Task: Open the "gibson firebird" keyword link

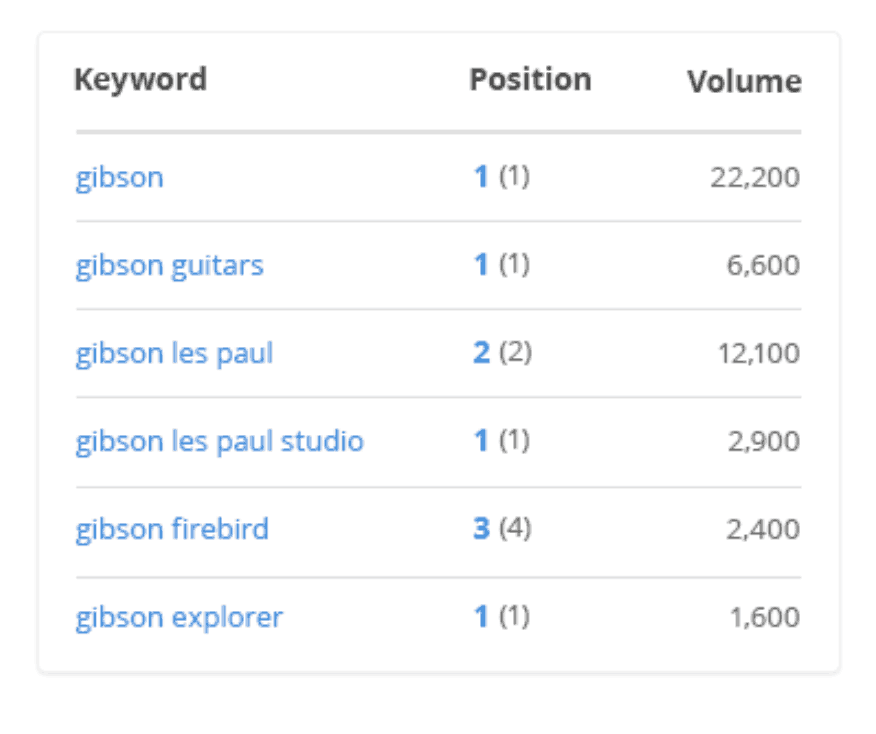Action: click(172, 529)
